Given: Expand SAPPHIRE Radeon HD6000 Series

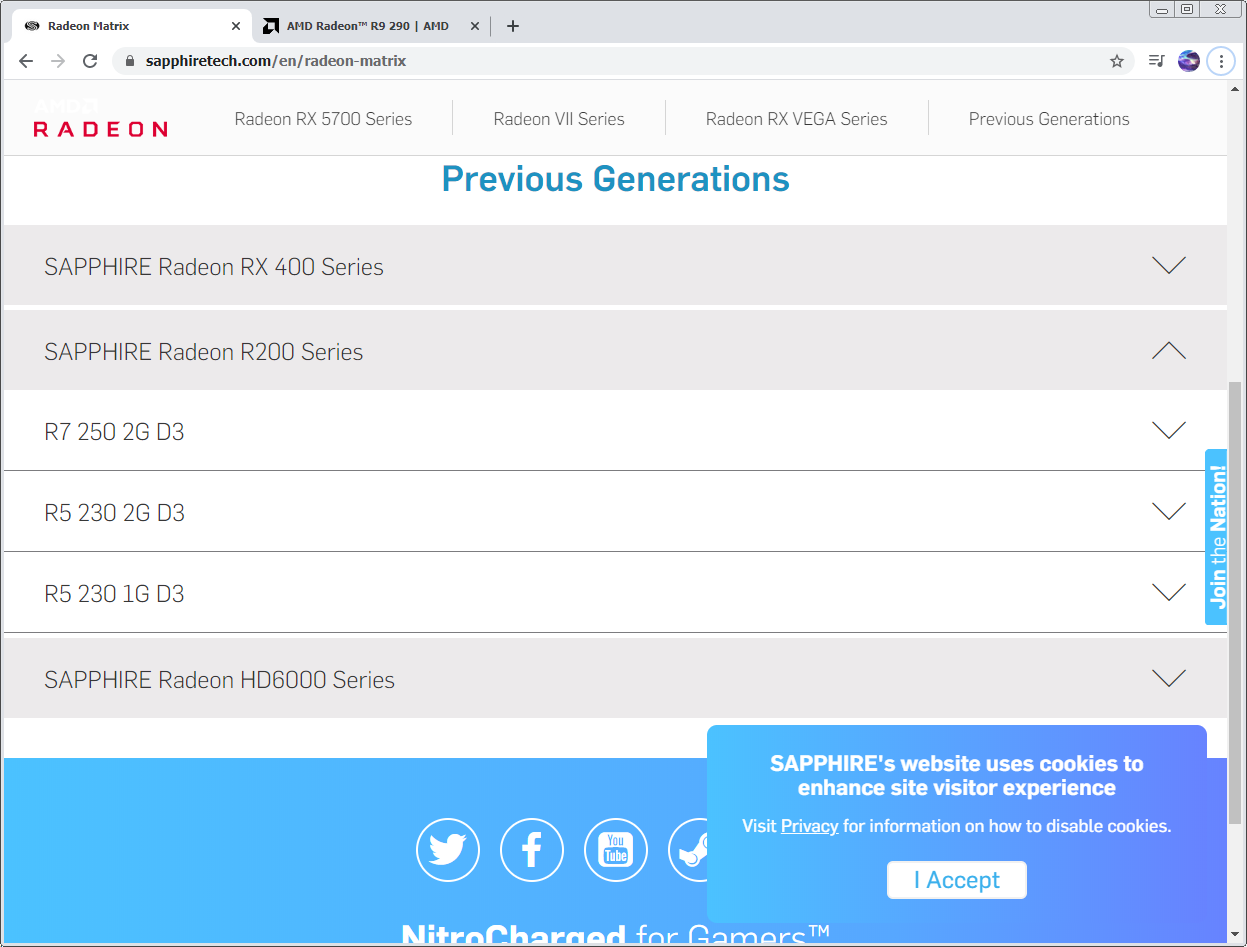Looking at the screenshot, I should (615, 678).
